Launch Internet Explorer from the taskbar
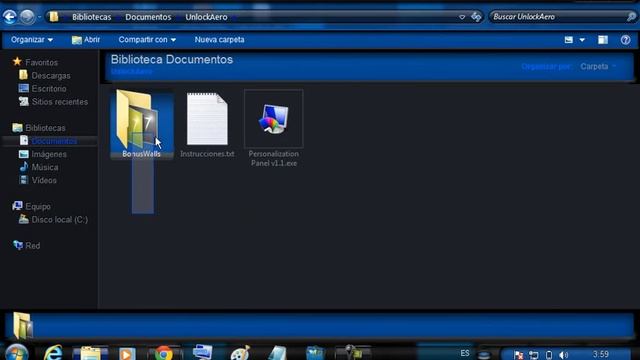Screen dimensions: 640x360 53,353
